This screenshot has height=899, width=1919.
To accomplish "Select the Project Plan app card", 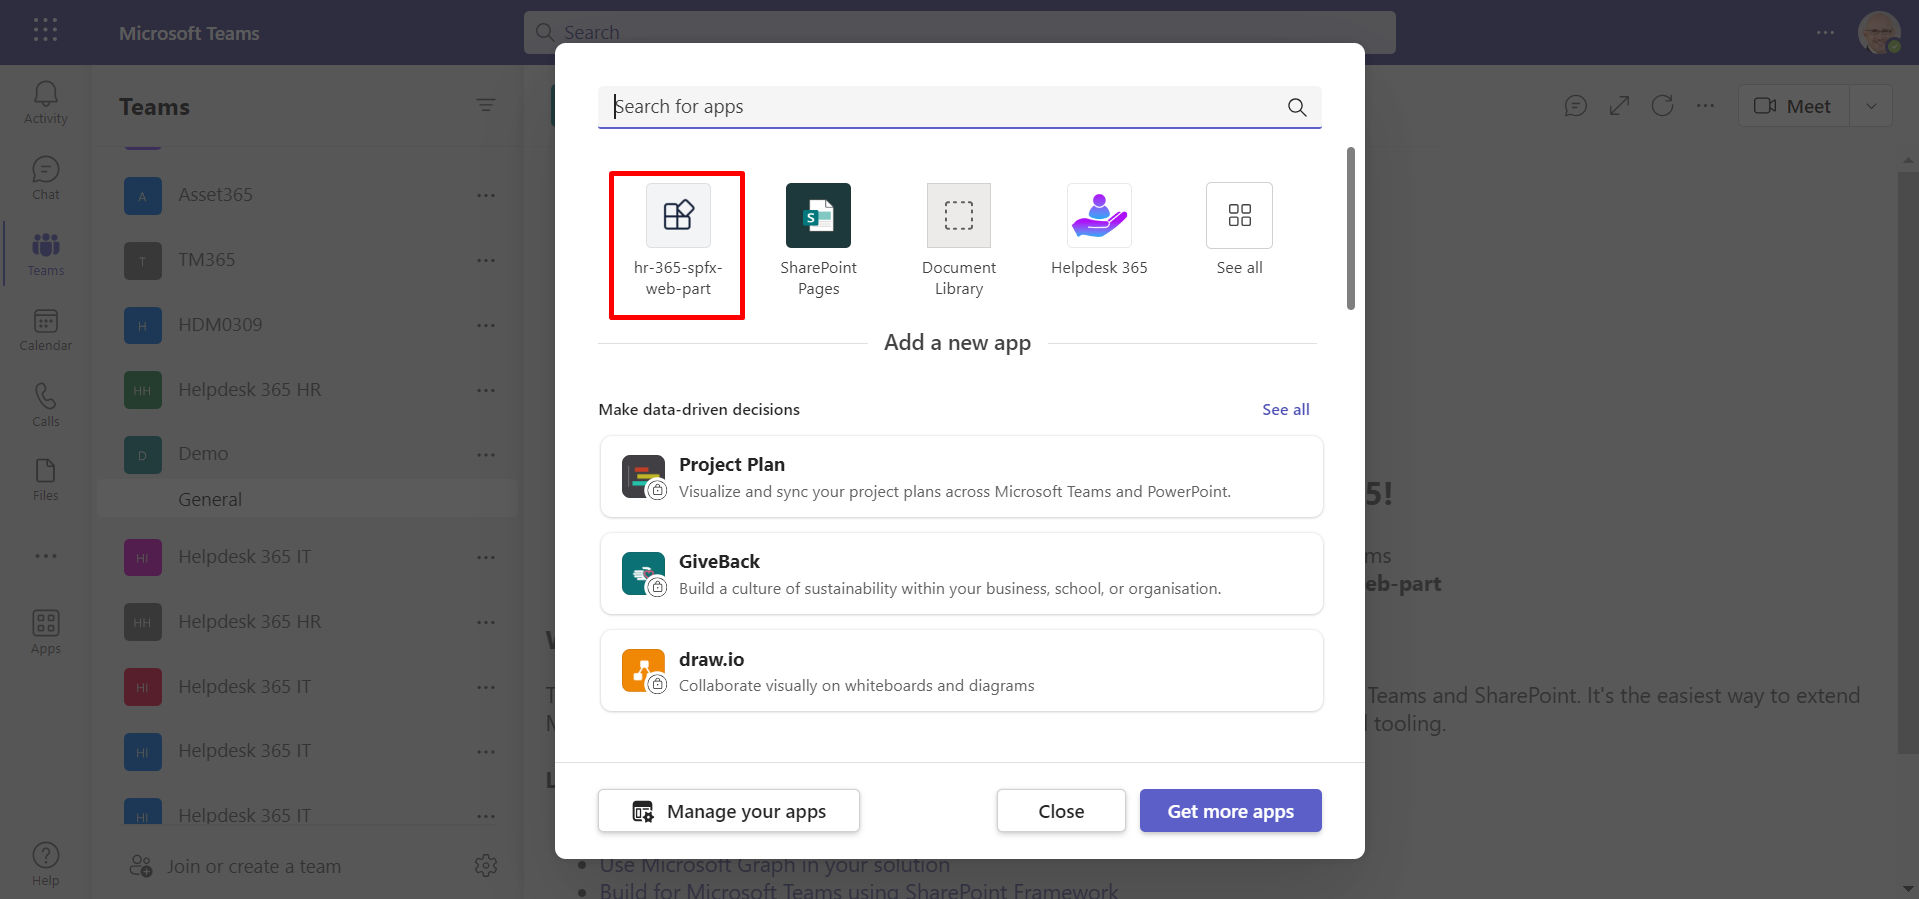I will pyautogui.click(x=962, y=477).
